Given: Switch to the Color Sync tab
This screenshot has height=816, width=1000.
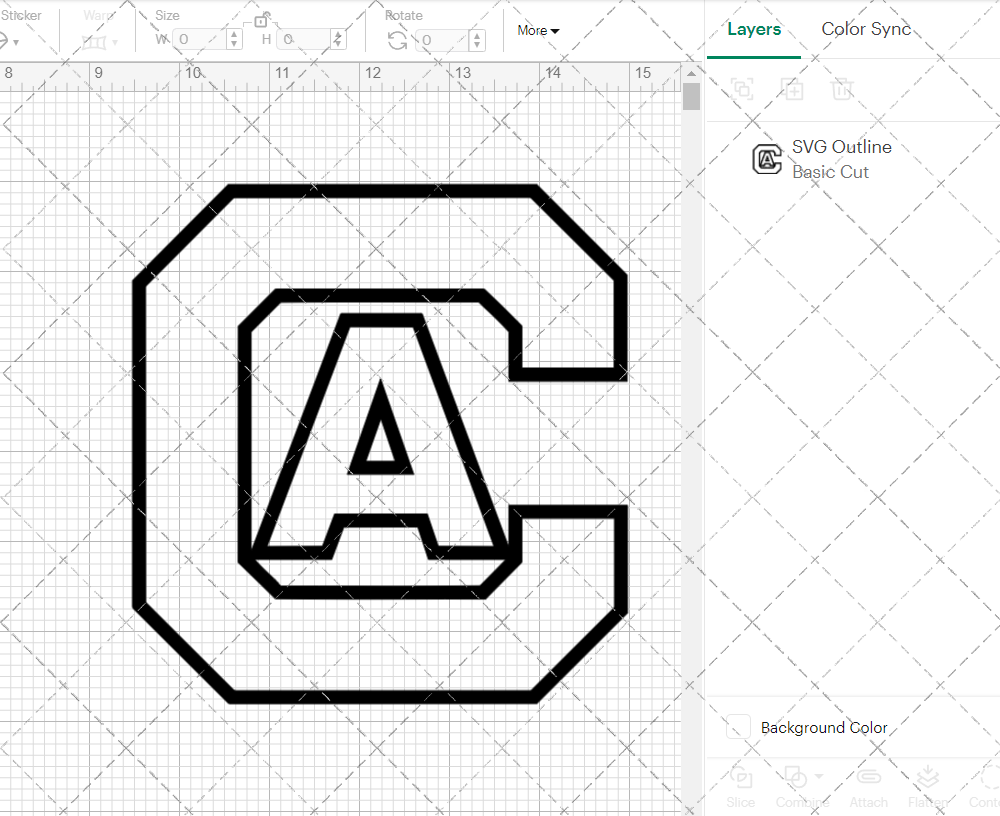Looking at the screenshot, I should tap(866, 29).
